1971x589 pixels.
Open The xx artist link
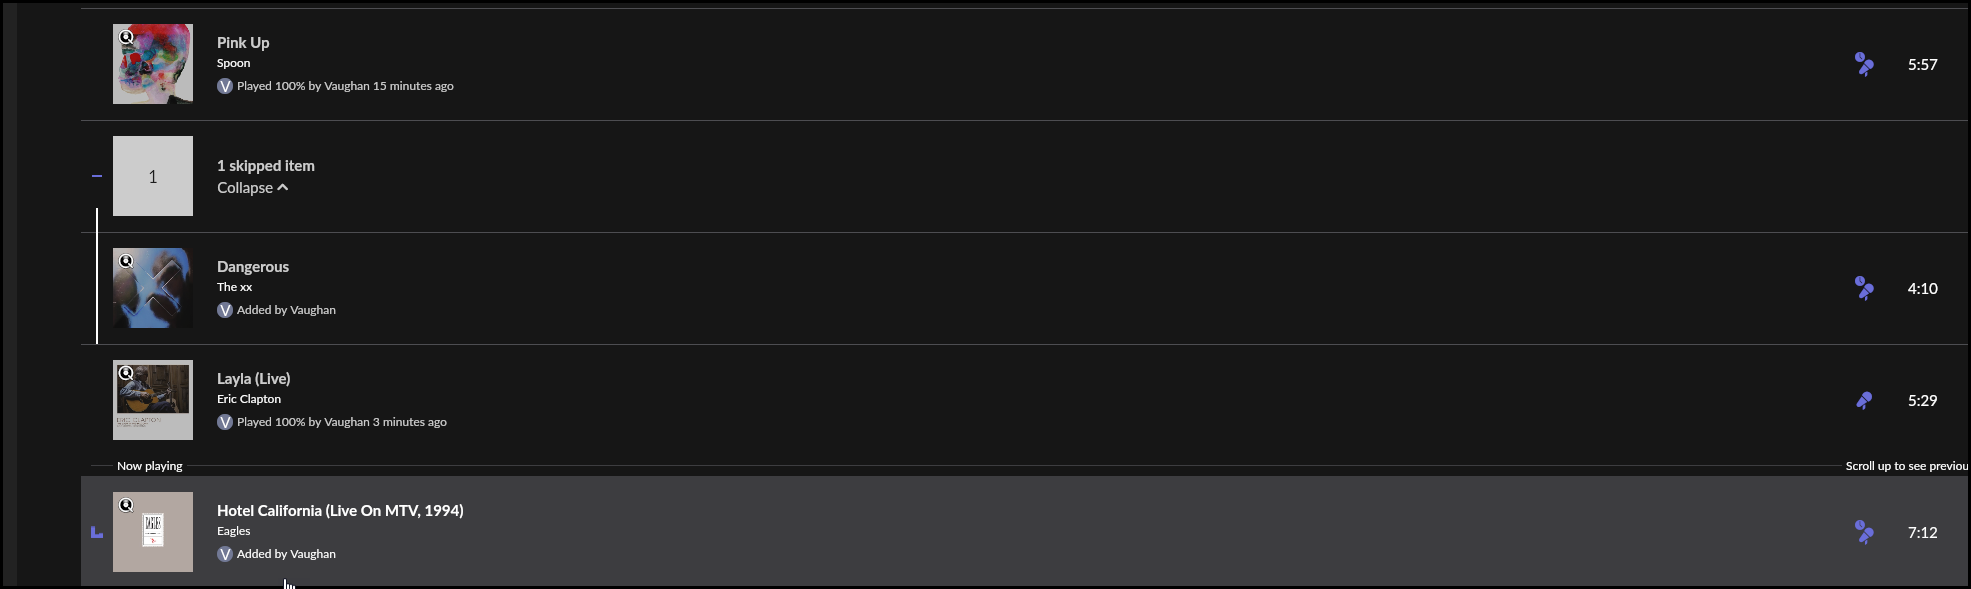coord(235,287)
